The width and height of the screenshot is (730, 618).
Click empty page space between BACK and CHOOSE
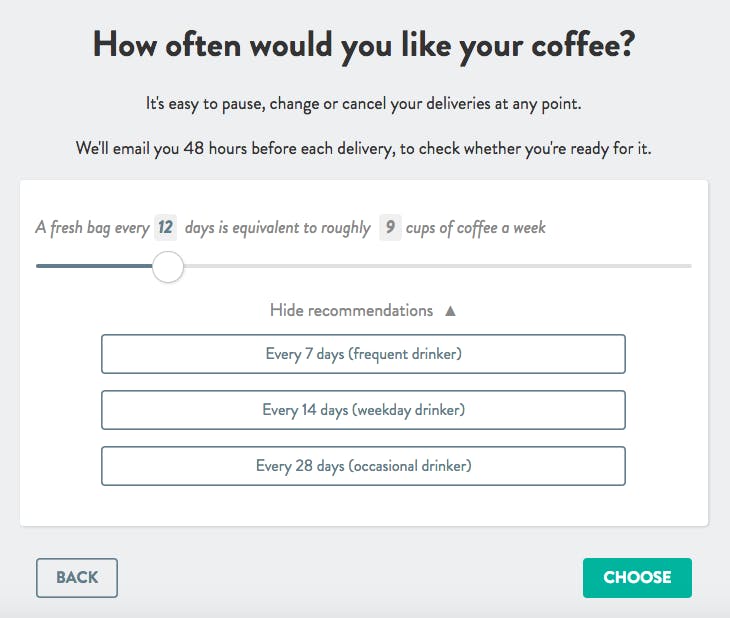[x=350, y=577]
